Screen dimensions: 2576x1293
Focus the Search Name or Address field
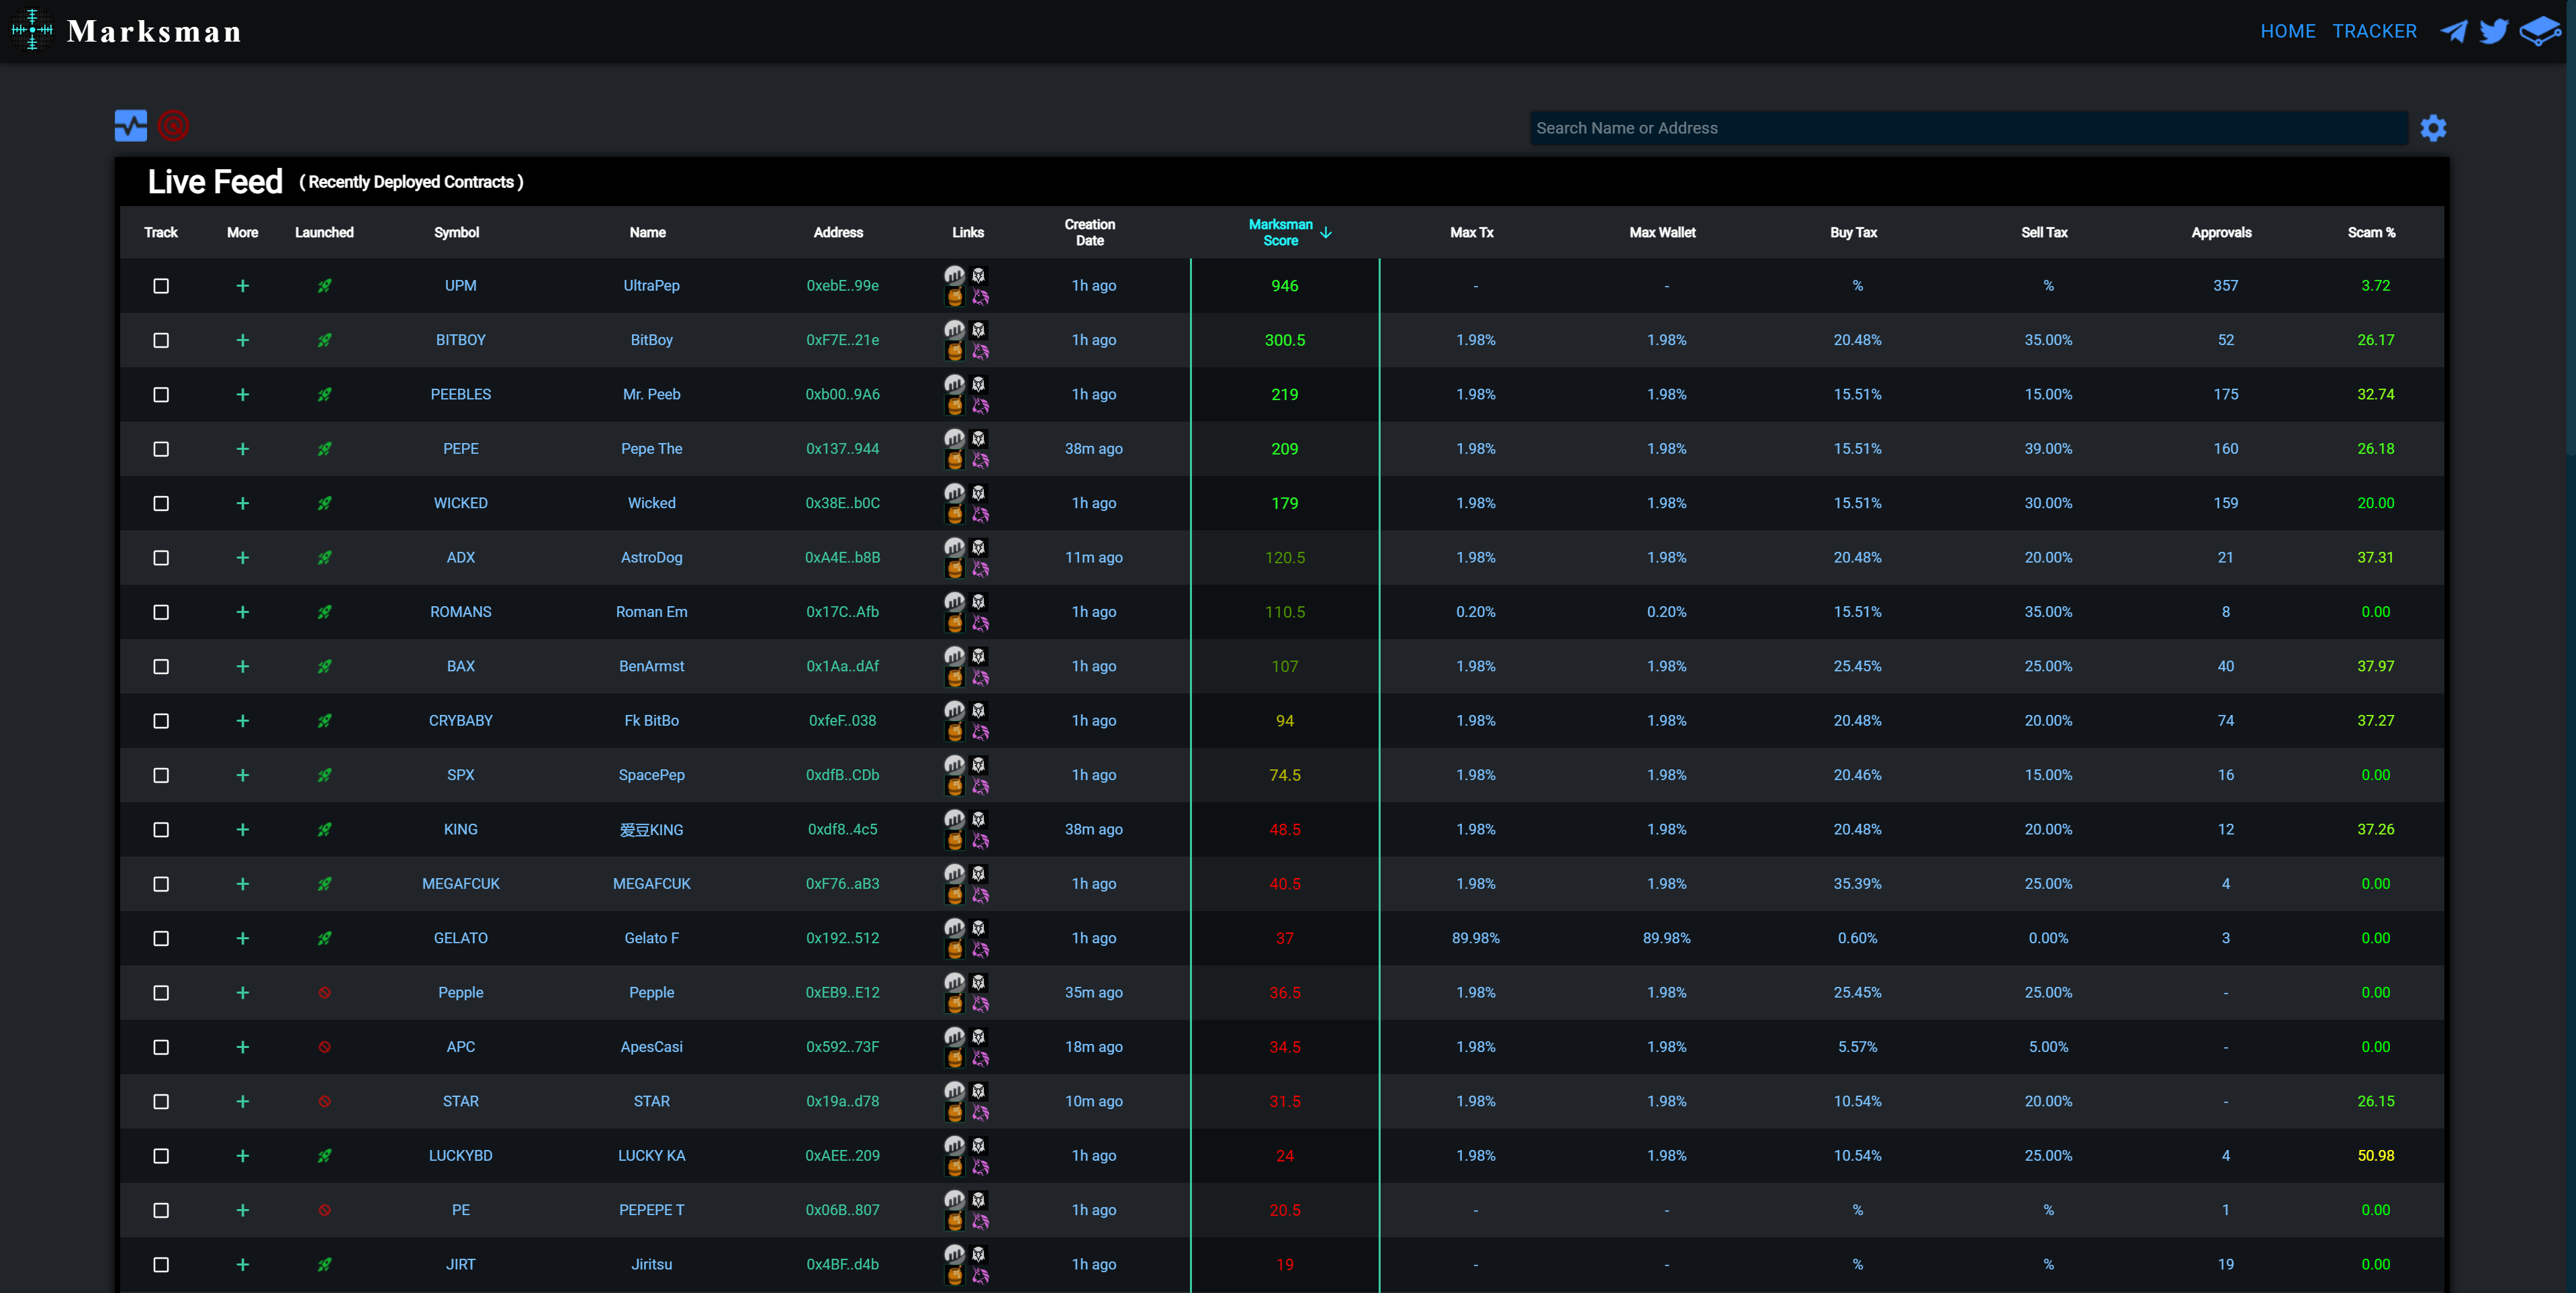tap(1967, 128)
